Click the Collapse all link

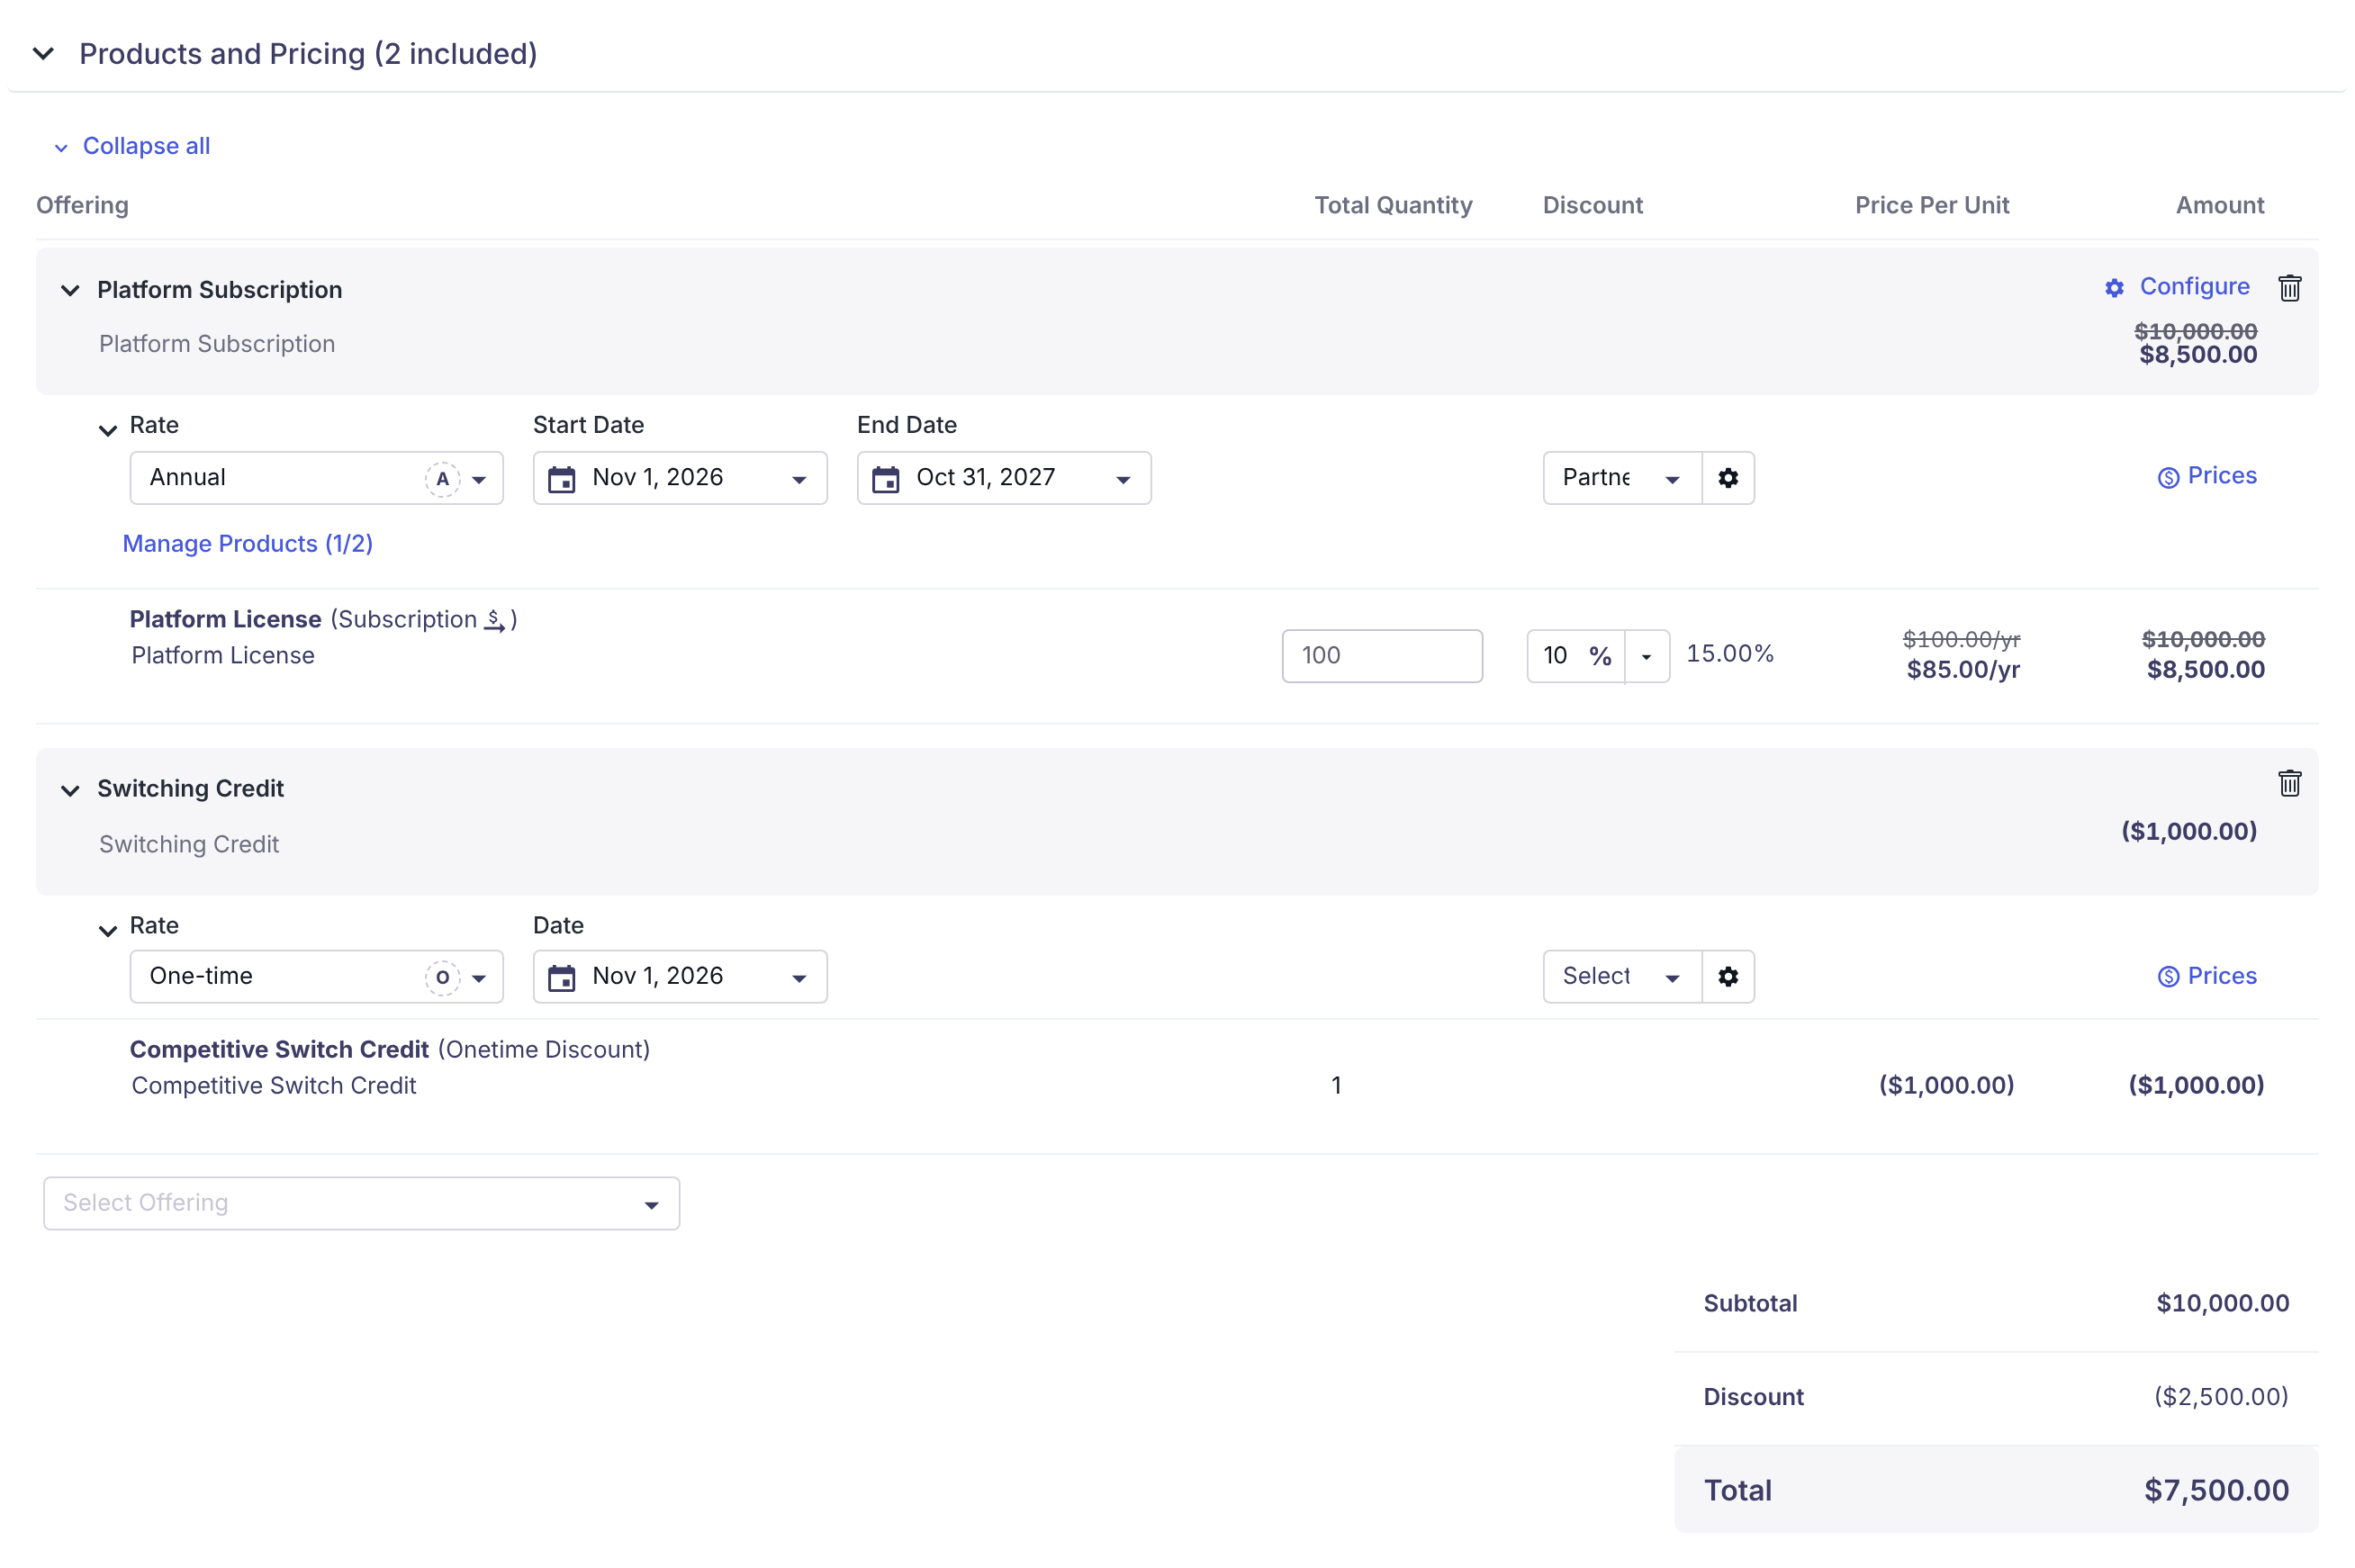point(146,146)
